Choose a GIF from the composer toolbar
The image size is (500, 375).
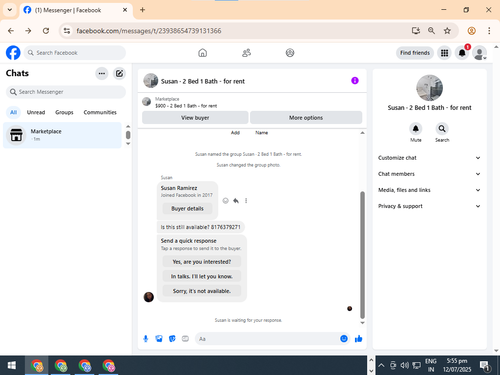[x=185, y=339]
